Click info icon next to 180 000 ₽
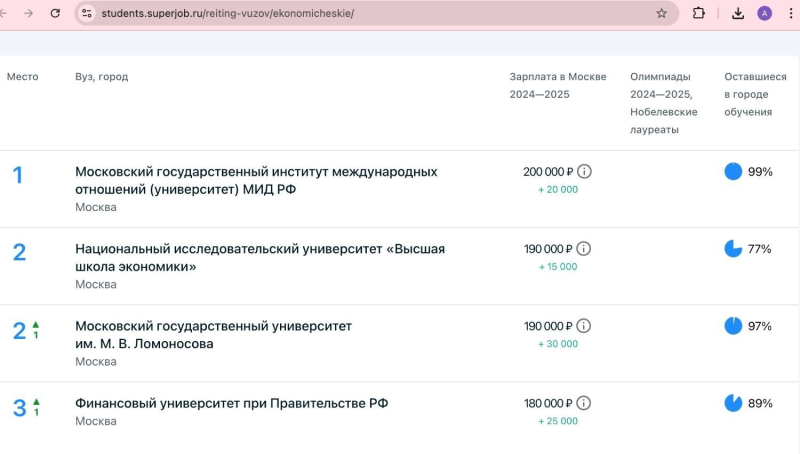The height and width of the screenshot is (454, 800). pos(585,403)
